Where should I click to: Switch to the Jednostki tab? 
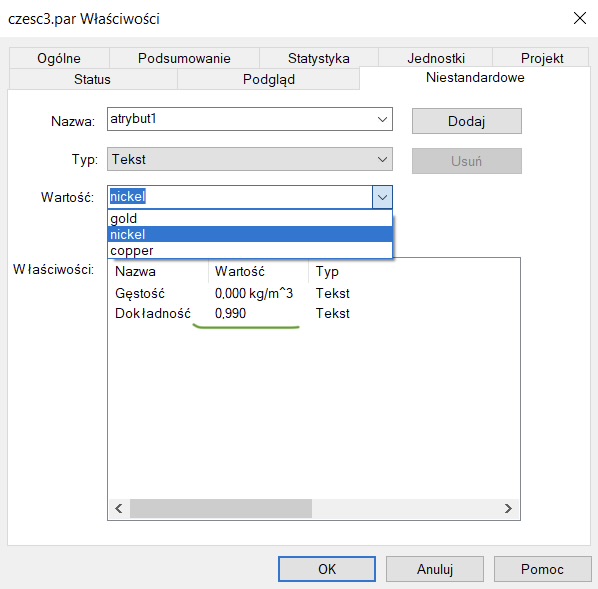(x=436, y=58)
